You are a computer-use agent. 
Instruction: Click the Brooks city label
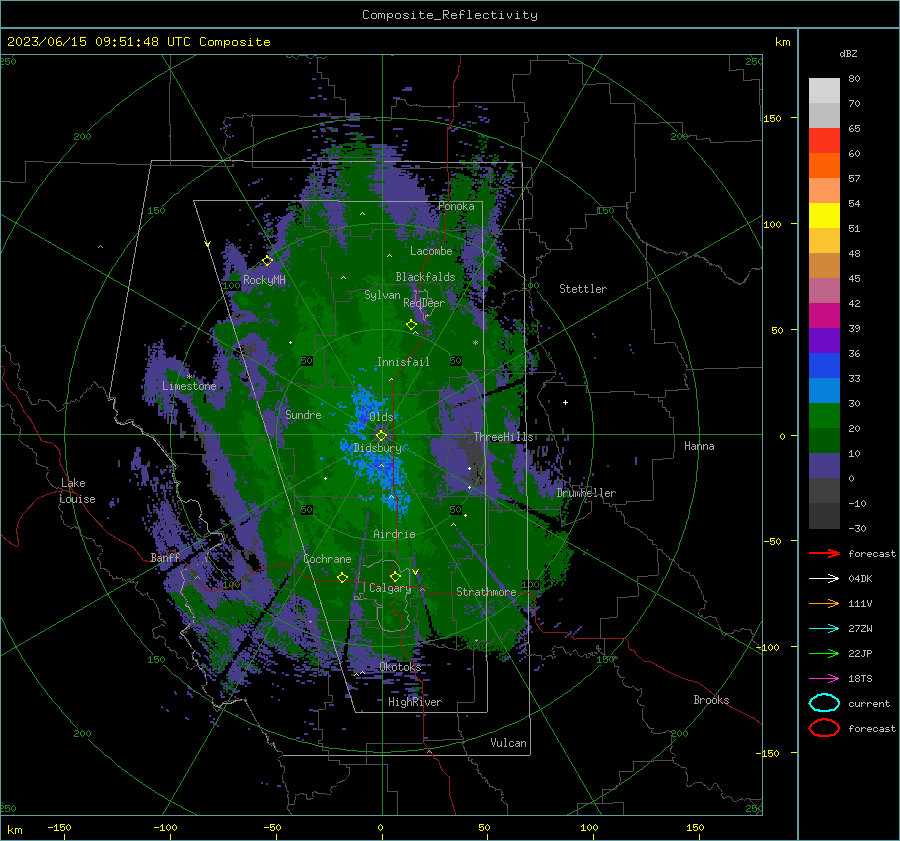pyautogui.click(x=711, y=700)
